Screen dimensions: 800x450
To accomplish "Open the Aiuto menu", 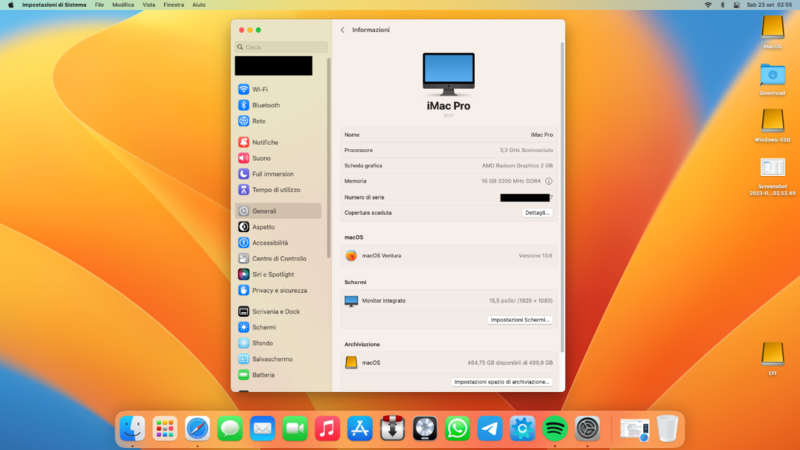I will 198,5.
